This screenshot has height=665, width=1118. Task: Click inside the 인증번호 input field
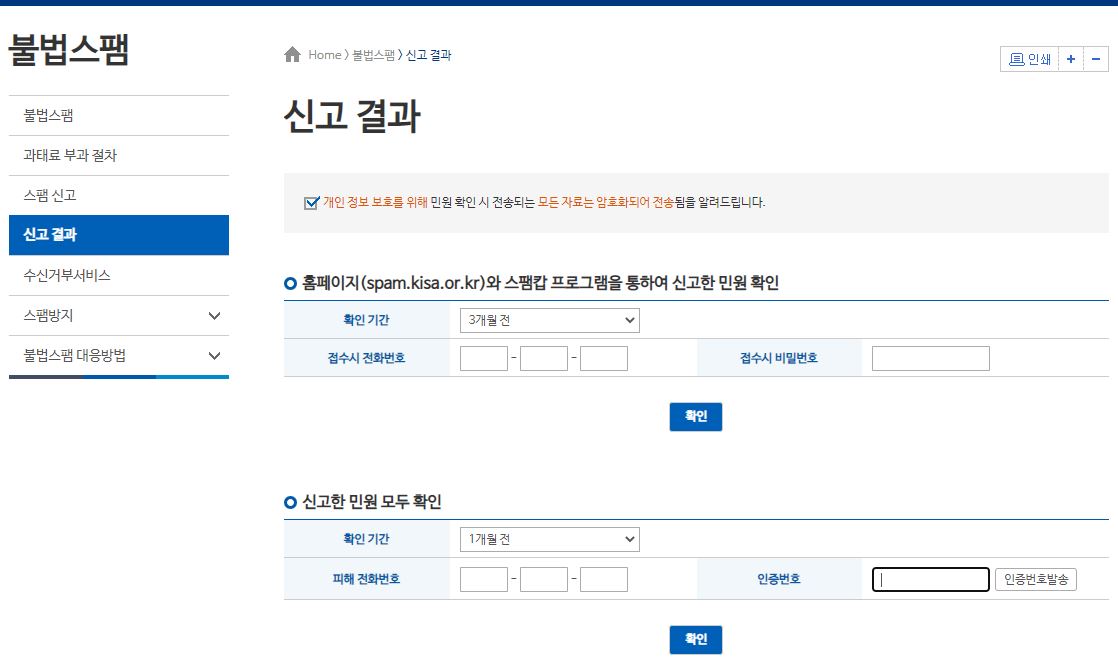930,578
